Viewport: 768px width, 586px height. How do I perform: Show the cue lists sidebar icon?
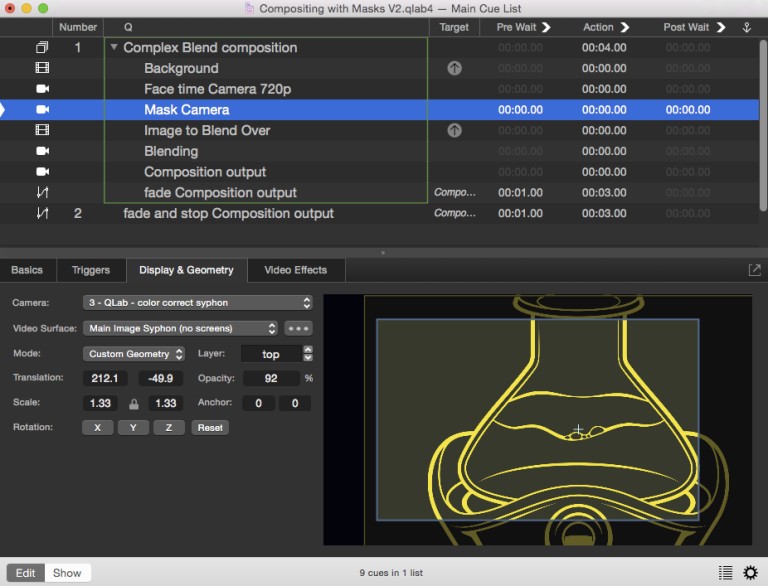point(725,573)
